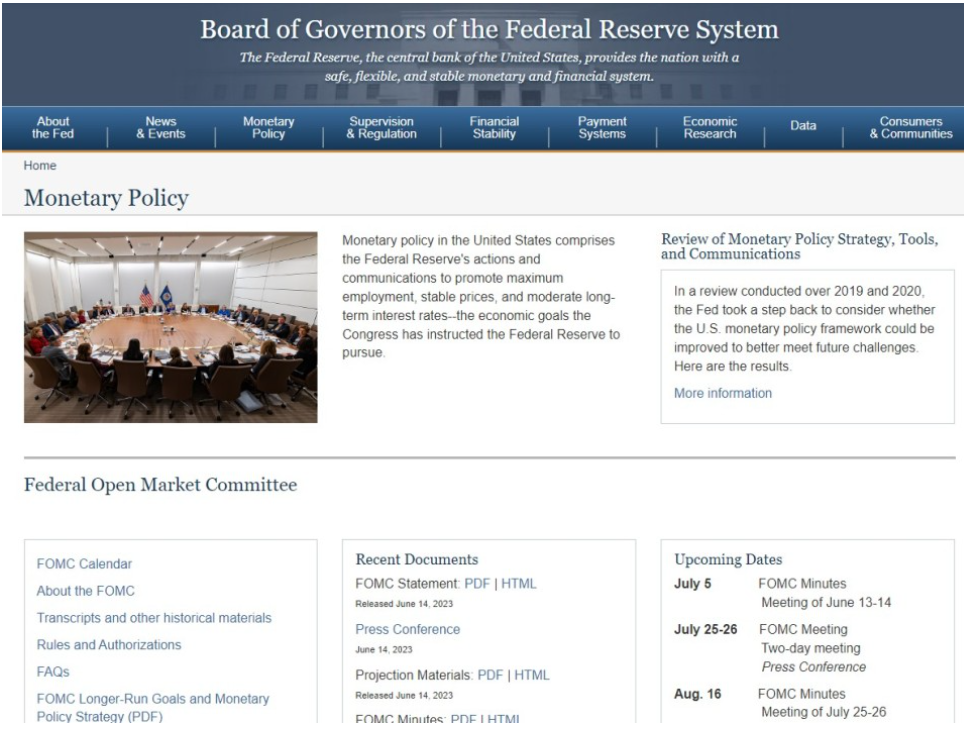Open Supervision & Regulation menu
Screen dimensions: 964x754
(x=381, y=127)
